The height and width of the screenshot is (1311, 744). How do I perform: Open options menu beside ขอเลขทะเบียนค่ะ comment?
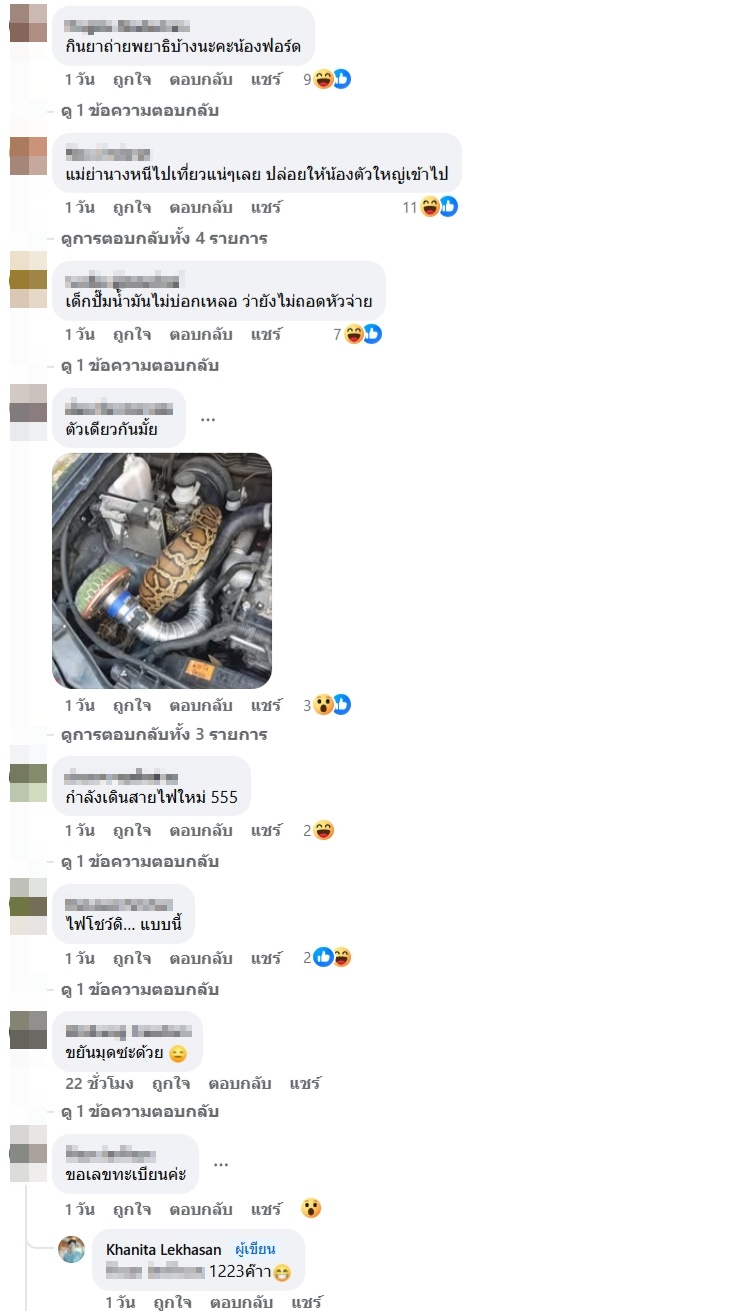click(221, 1165)
